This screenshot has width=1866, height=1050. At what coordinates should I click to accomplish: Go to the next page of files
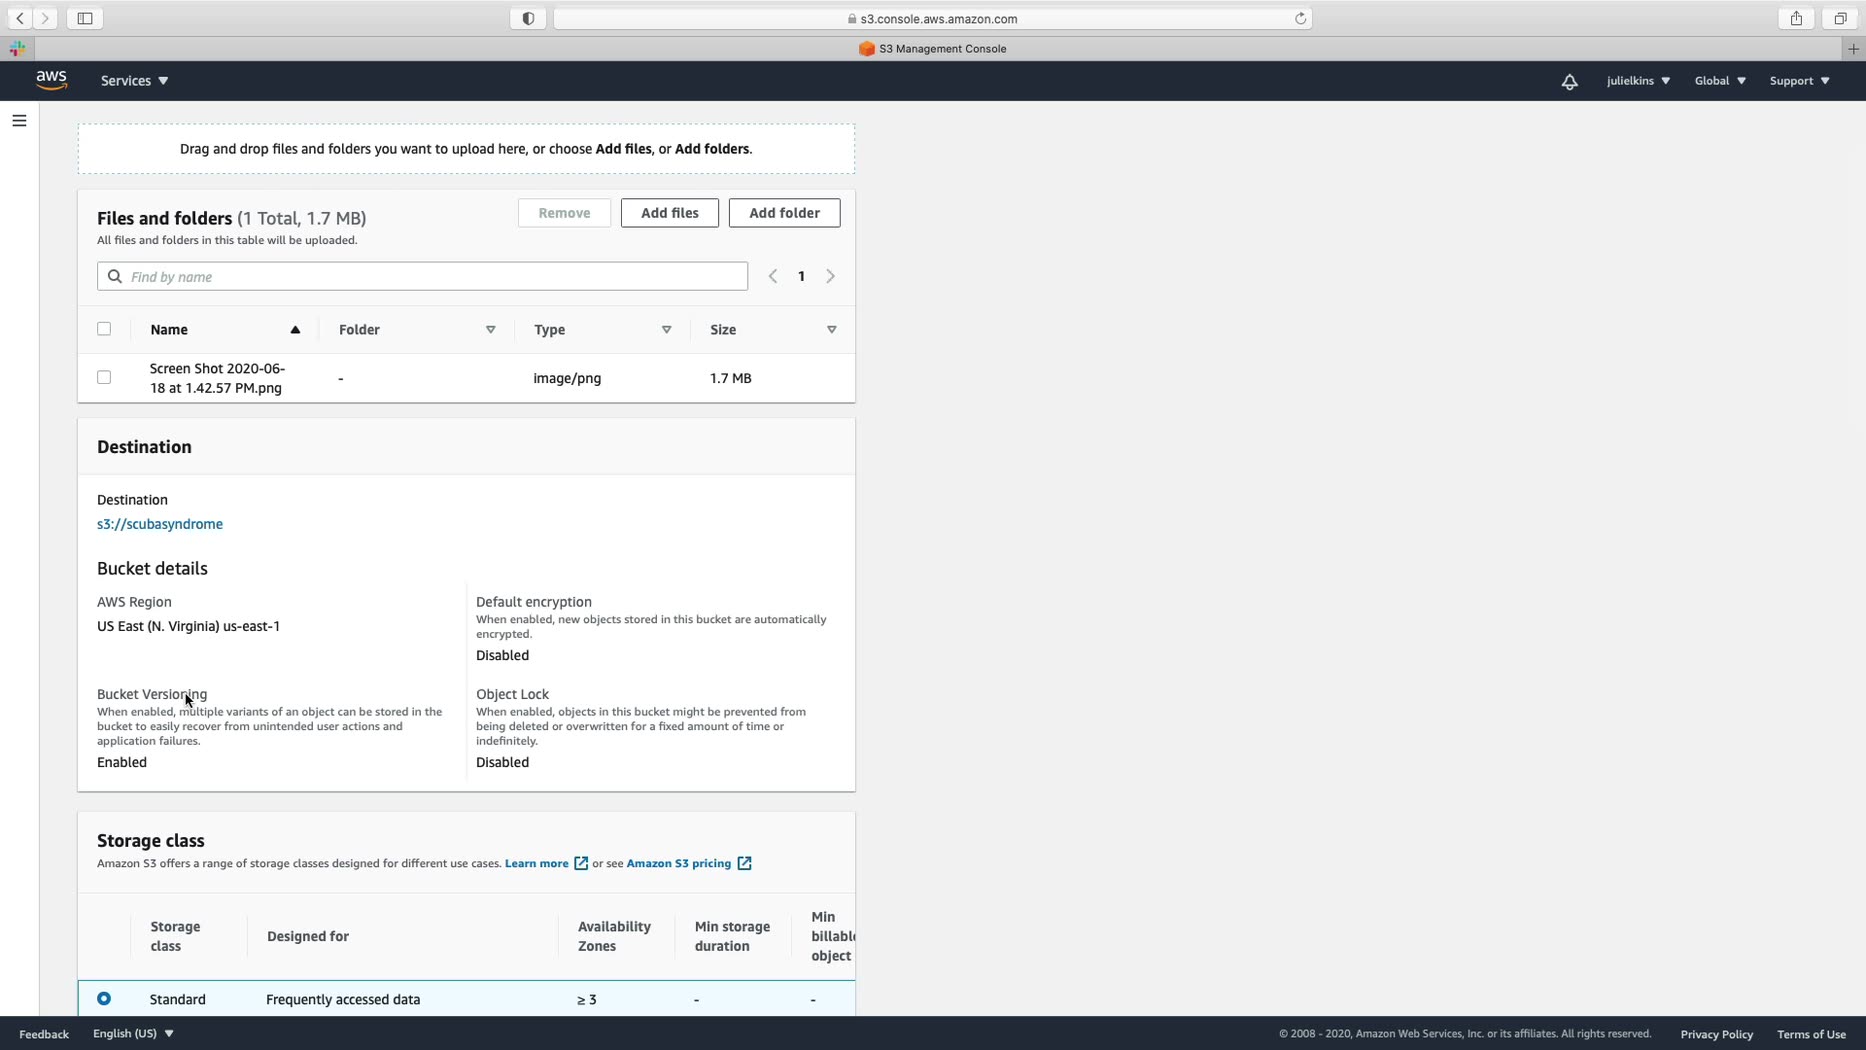[x=830, y=276]
